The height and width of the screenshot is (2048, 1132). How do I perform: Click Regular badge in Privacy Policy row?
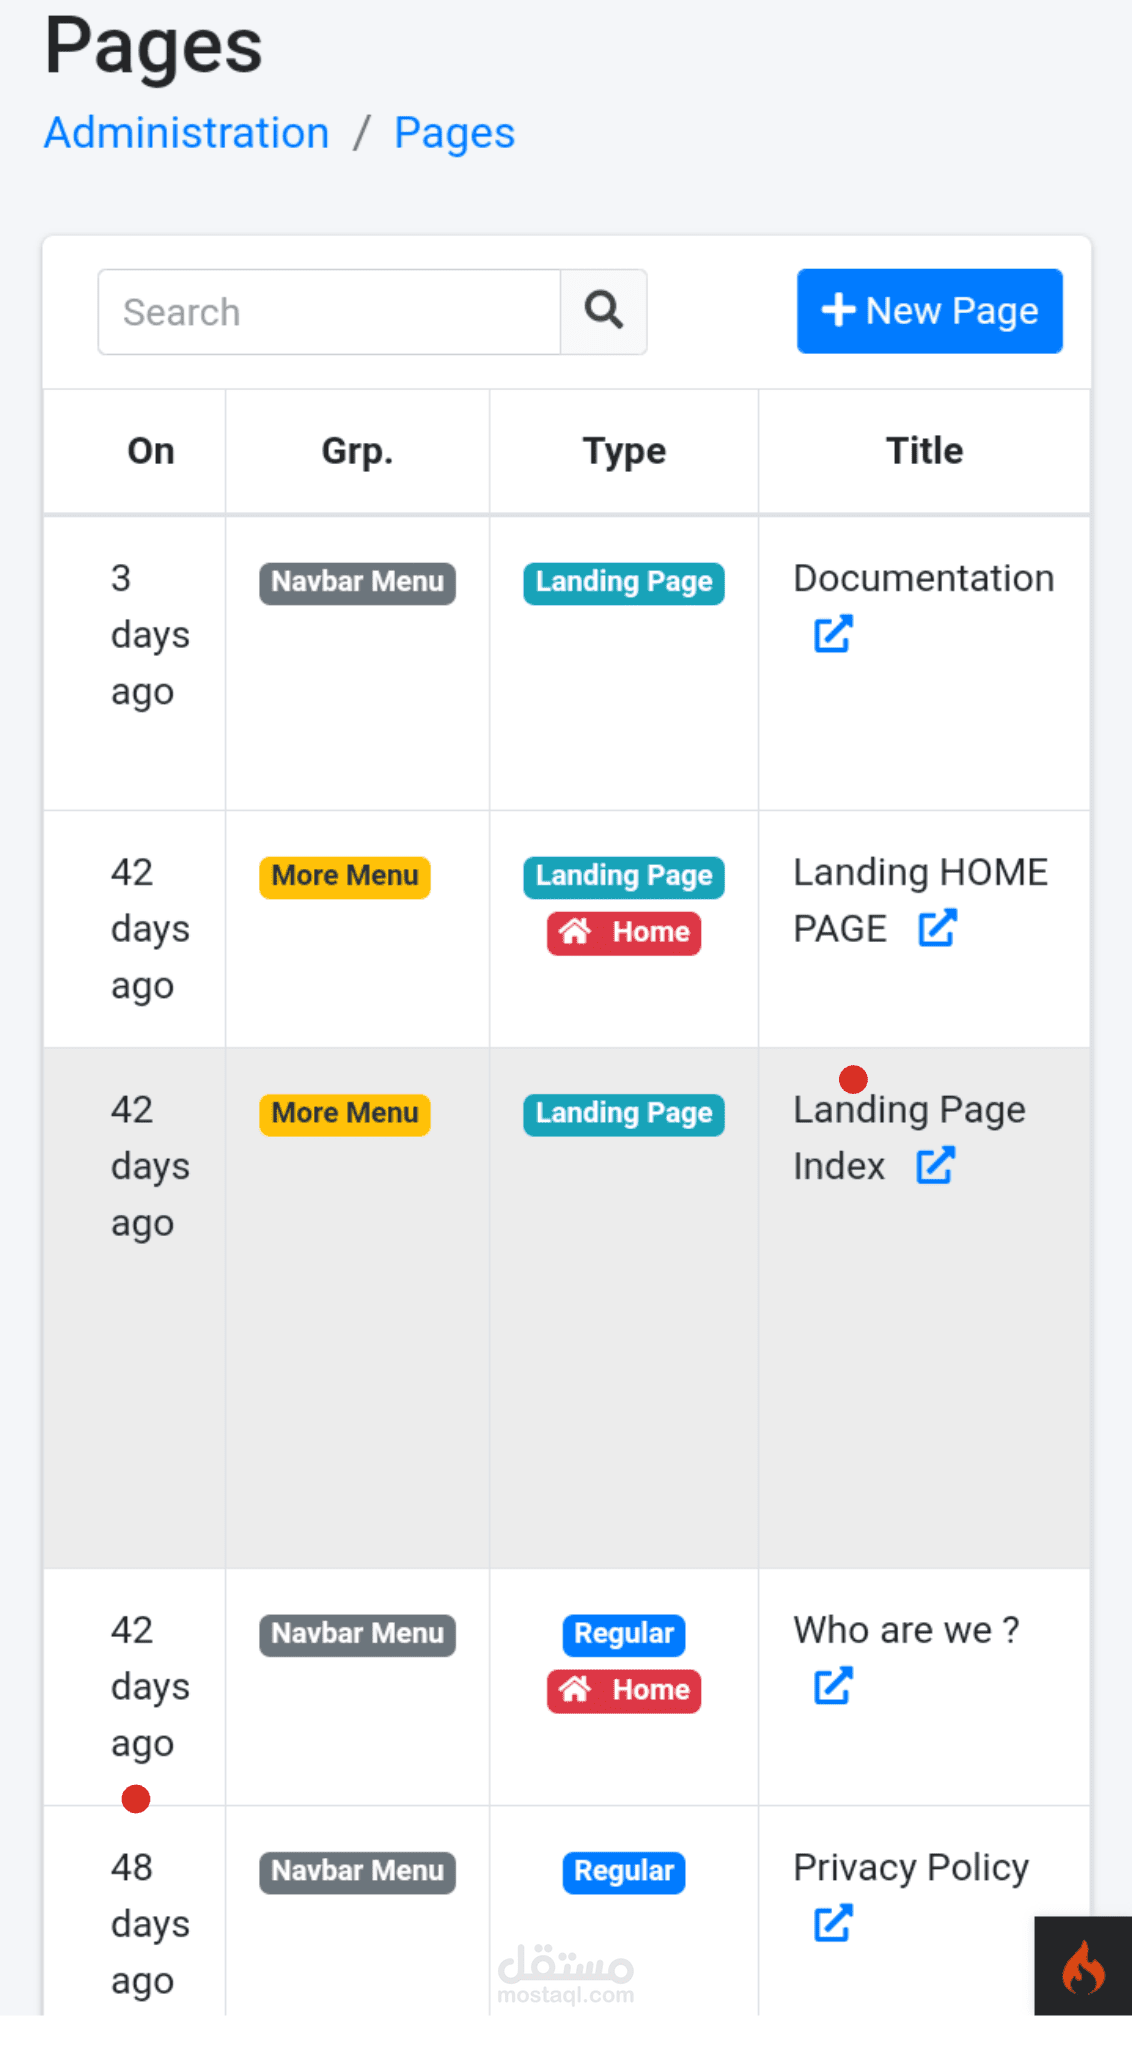[624, 1871]
